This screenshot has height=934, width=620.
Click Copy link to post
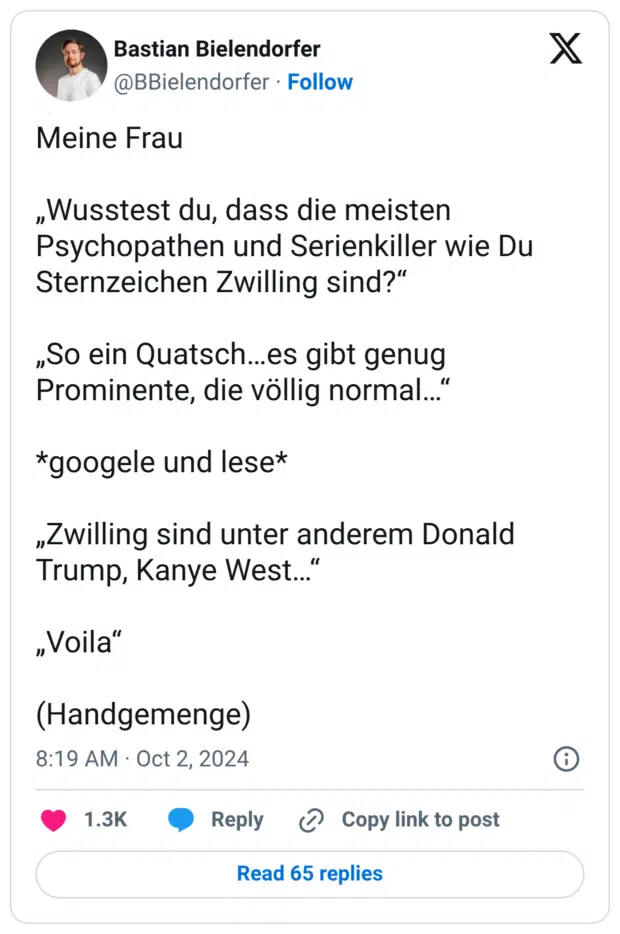tap(420, 819)
